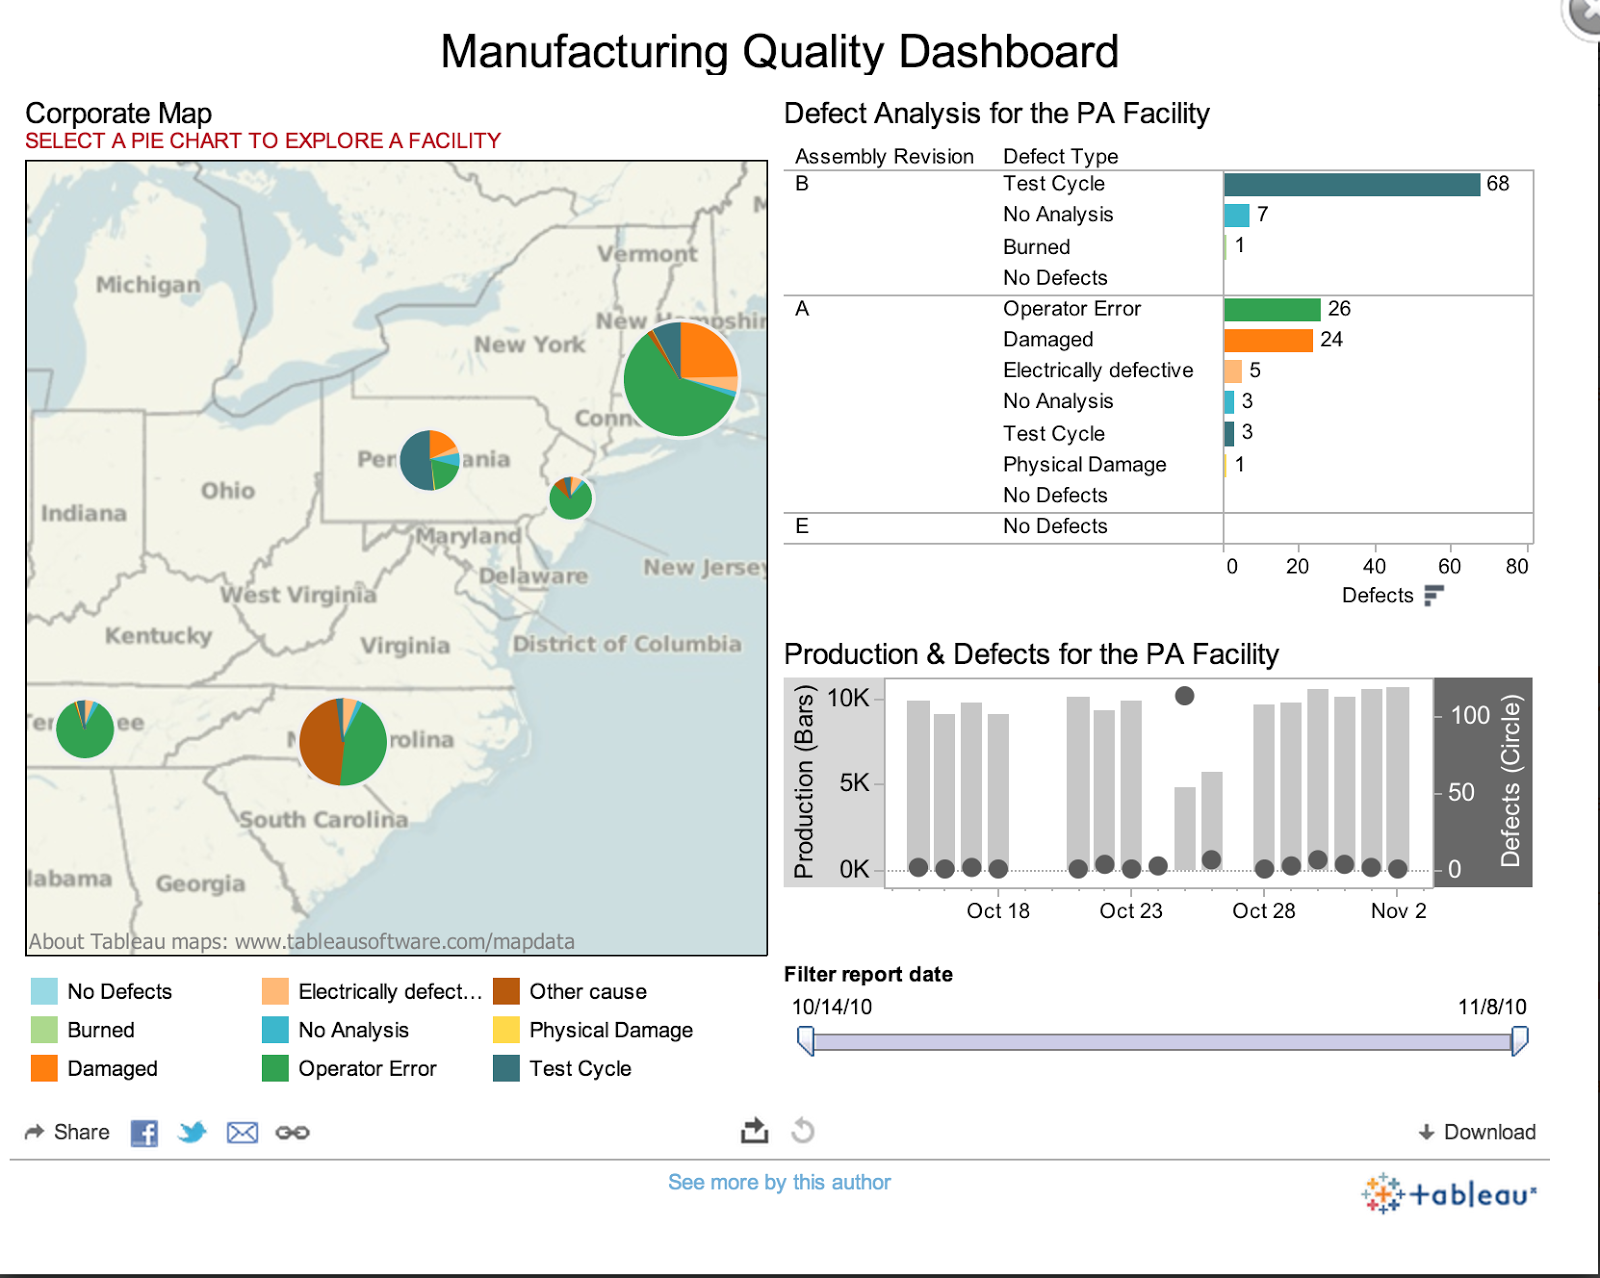Select the Pennsylvania facility pie chart
The width and height of the screenshot is (1600, 1278).
(x=430, y=460)
